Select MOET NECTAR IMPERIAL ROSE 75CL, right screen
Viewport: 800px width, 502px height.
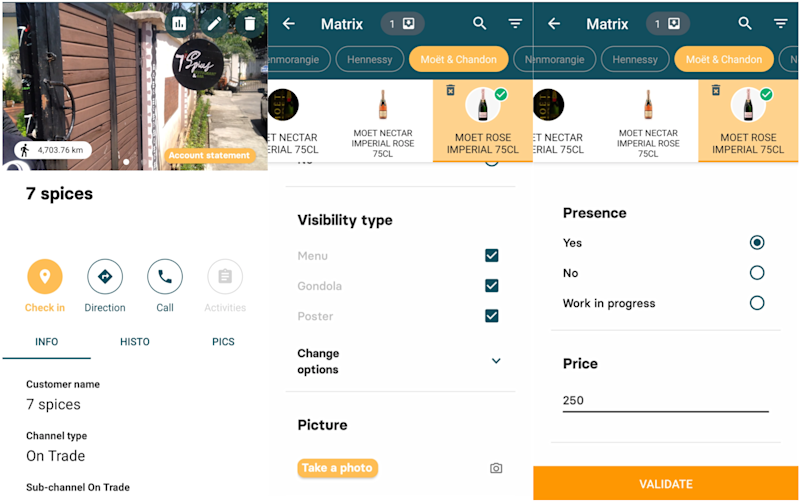pyautogui.click(x=648, y=122)
